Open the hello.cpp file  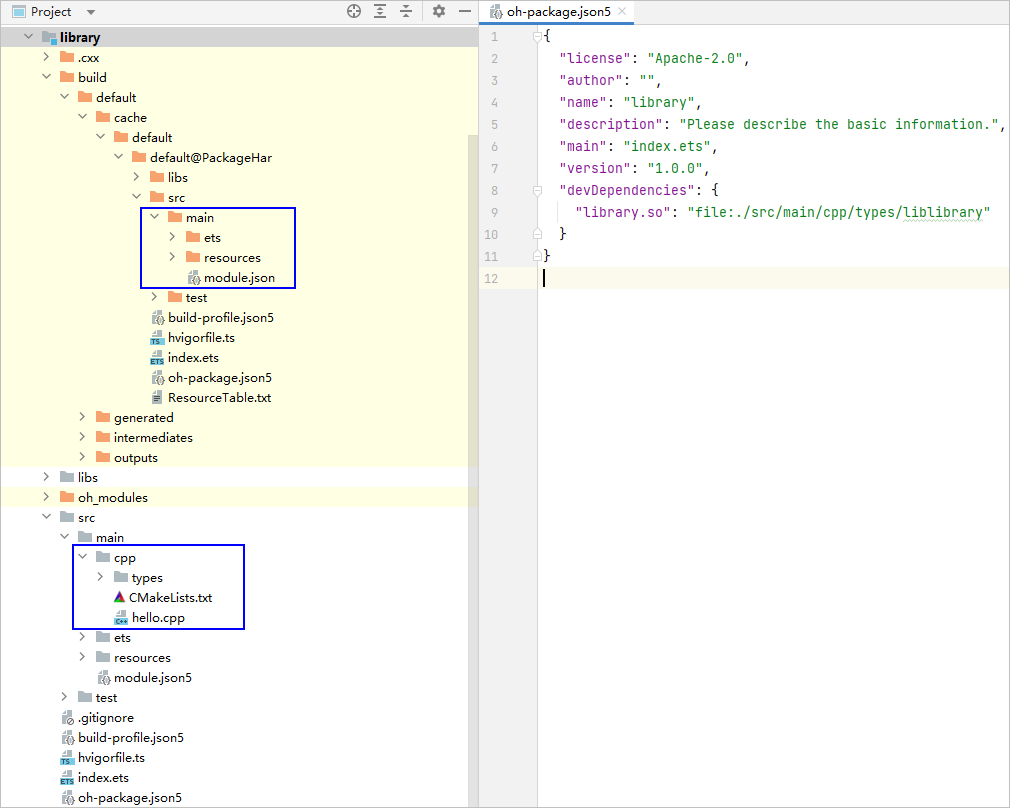tap(158, 617)
